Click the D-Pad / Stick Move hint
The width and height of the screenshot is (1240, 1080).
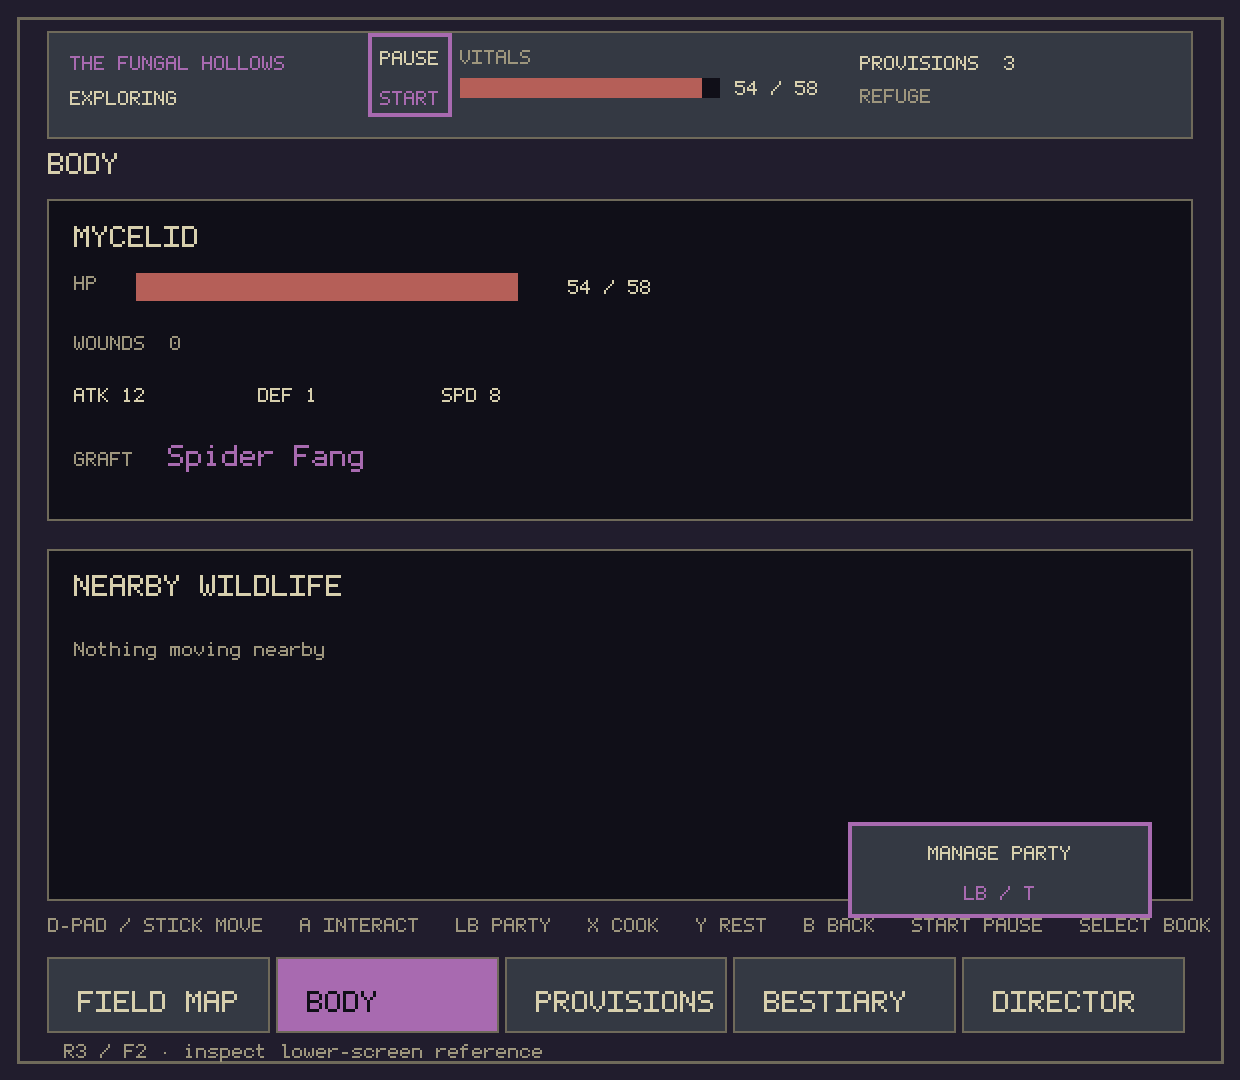click(x=155, y=925)
